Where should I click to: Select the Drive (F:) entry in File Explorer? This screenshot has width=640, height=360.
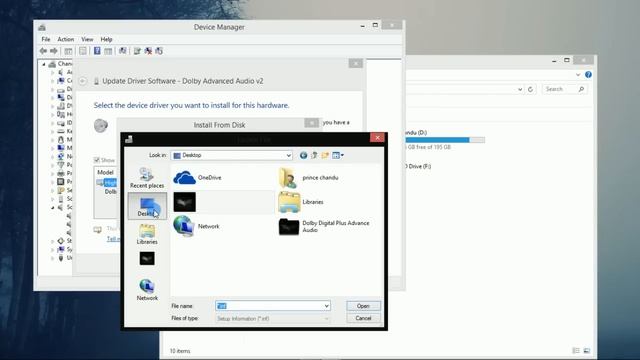[x=418, y=166]
